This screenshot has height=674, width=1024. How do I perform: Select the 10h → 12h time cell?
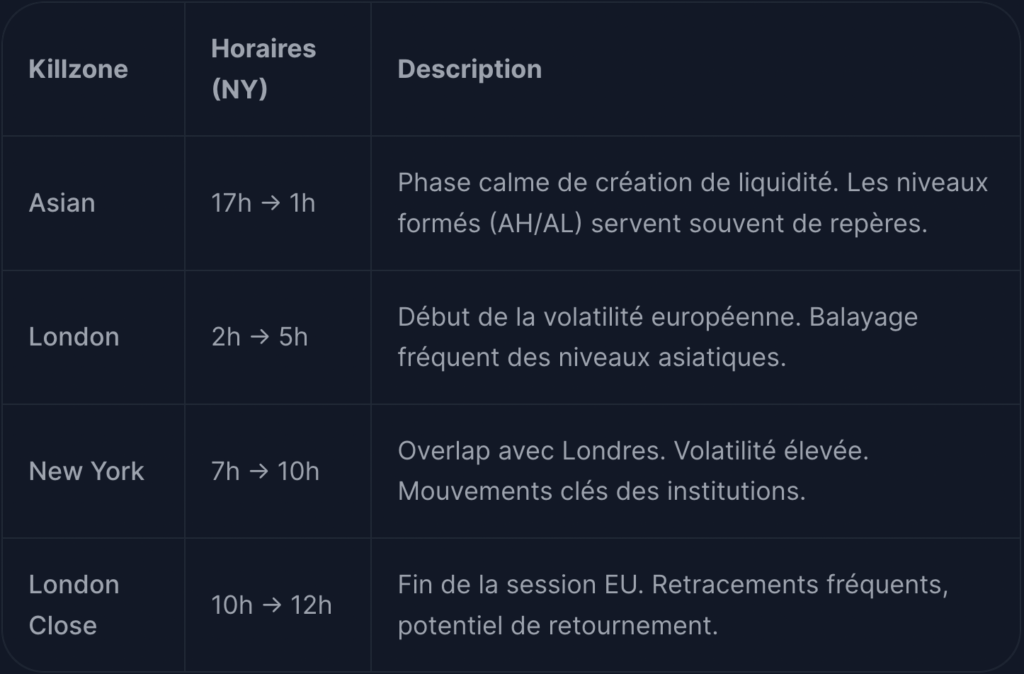[x=271, y=605]
